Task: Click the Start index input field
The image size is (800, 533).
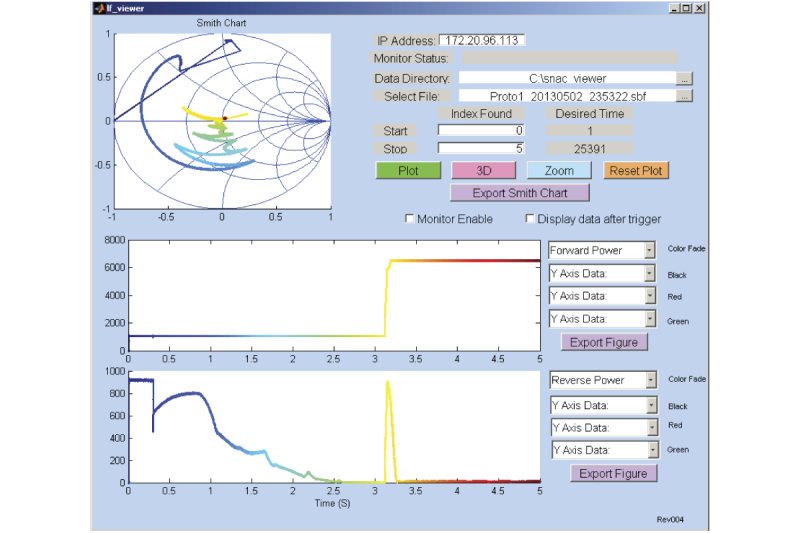Action: click(481, 131)
